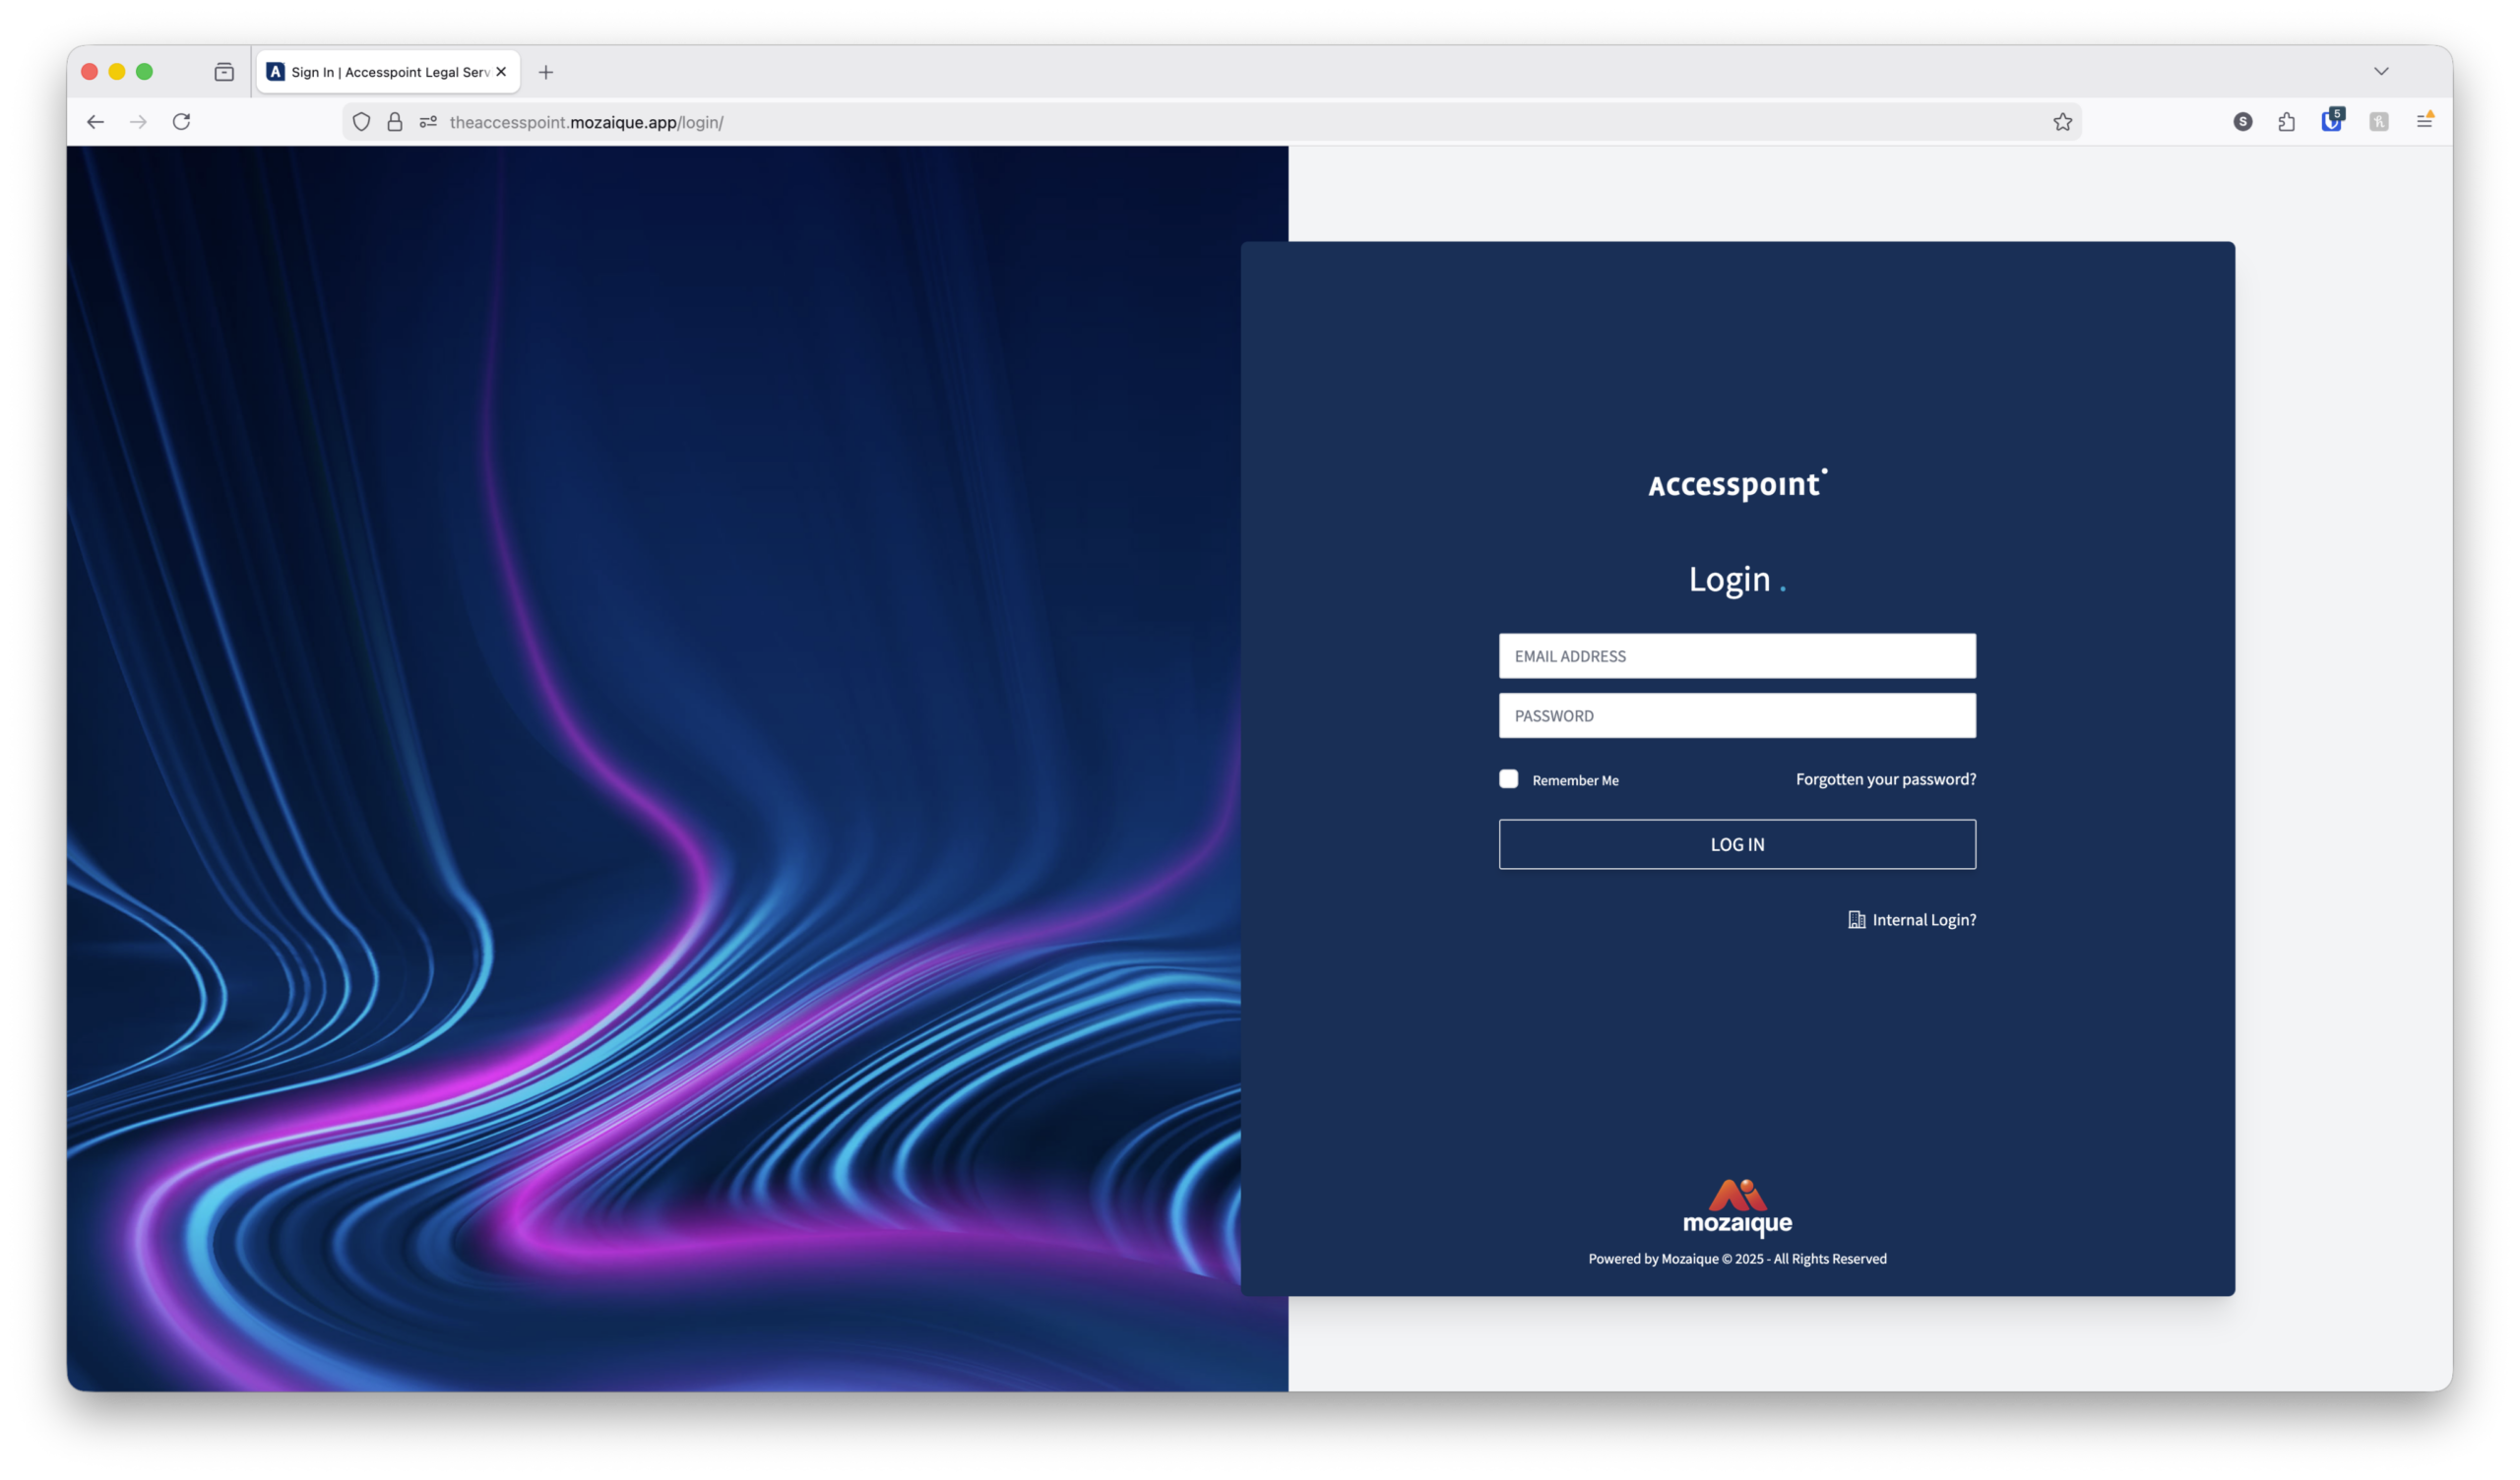The height and width of the screenshot is (1480, 2520).
Task: Click the Internal Login link
Action: pos(1923,920)
